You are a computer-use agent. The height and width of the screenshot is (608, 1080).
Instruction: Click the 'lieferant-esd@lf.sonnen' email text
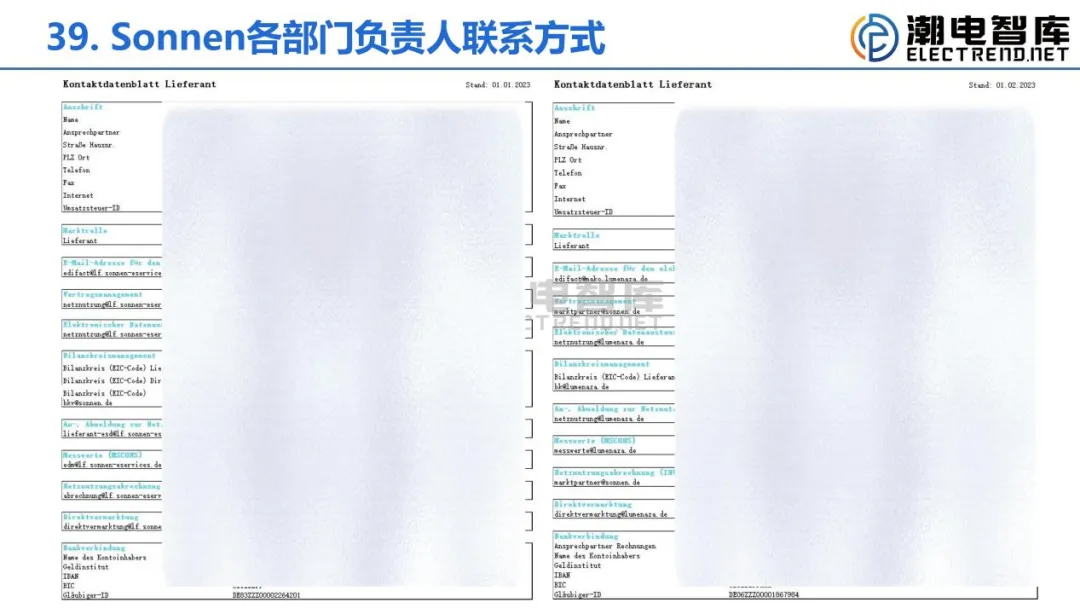coord(112,434)
